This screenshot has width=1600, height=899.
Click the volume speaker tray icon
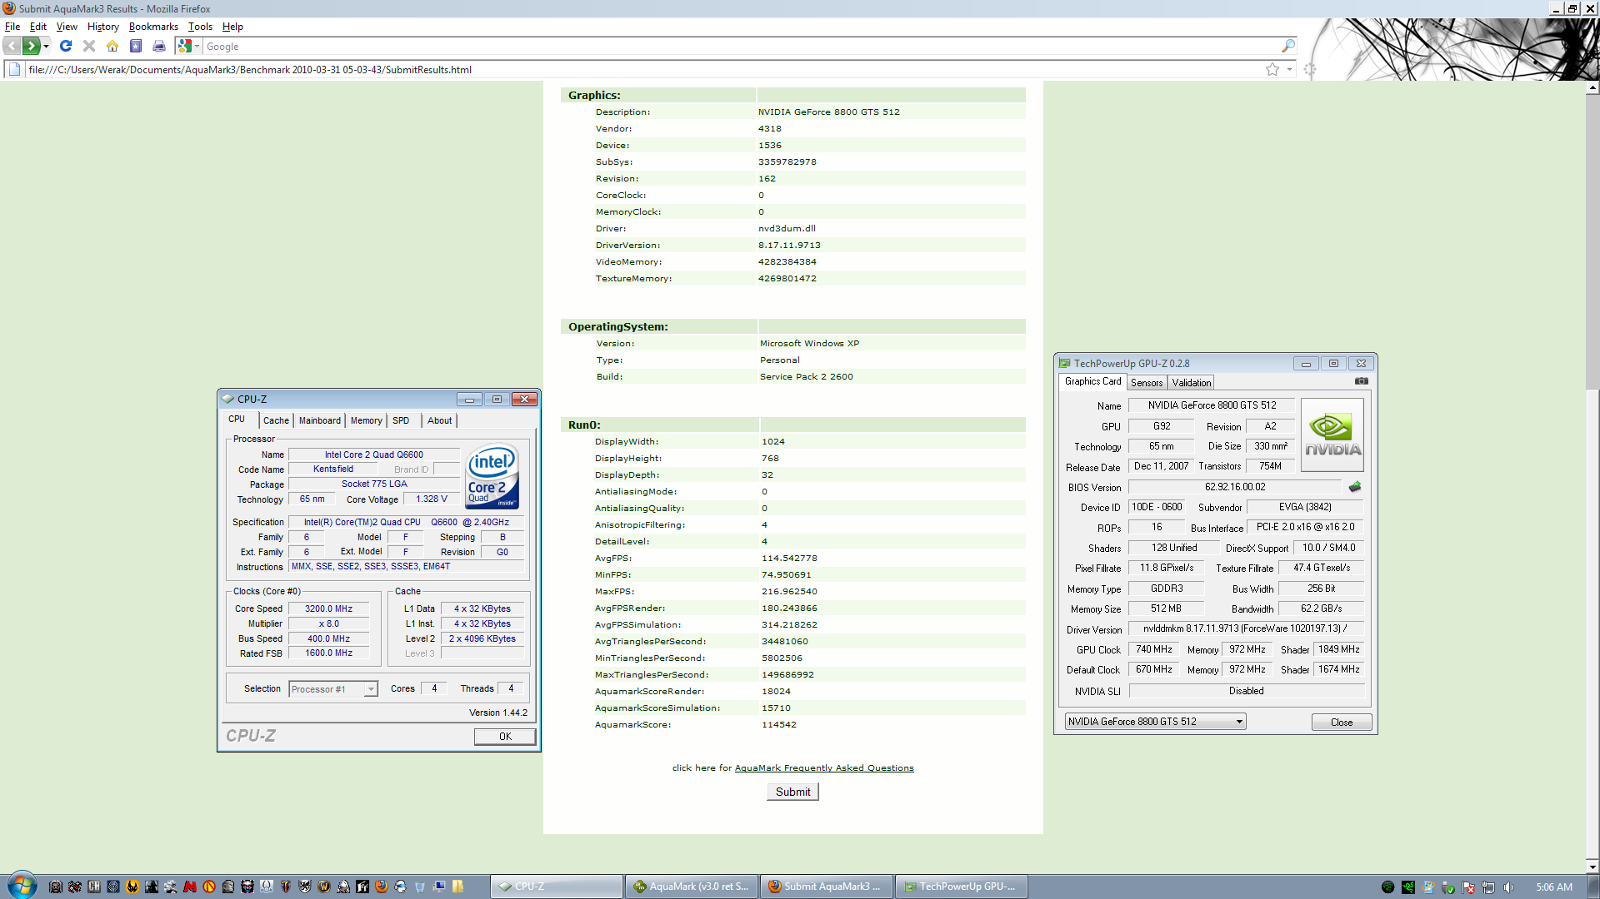1508,887
